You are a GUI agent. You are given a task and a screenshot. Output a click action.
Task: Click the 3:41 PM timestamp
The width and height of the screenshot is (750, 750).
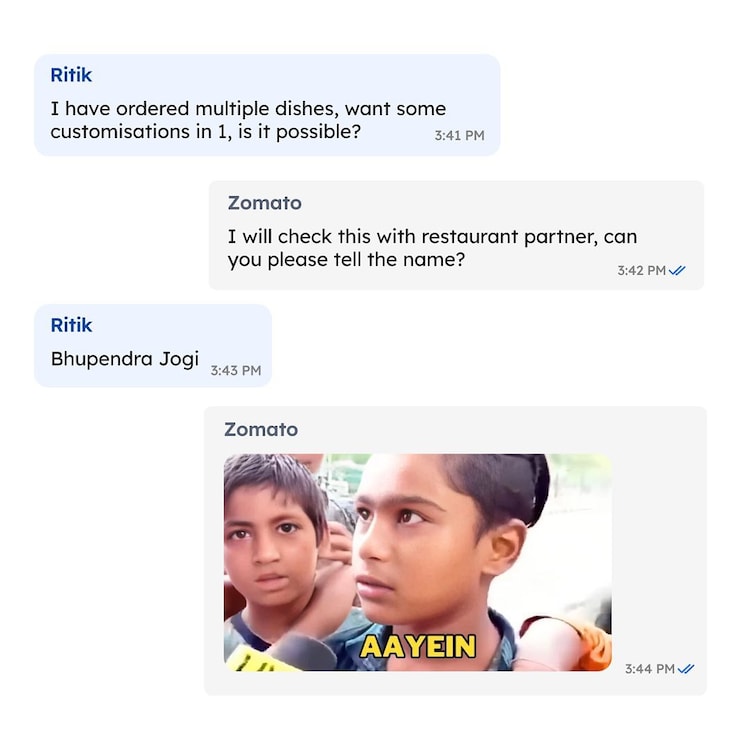pyautogui.click(x=459, y=136)
